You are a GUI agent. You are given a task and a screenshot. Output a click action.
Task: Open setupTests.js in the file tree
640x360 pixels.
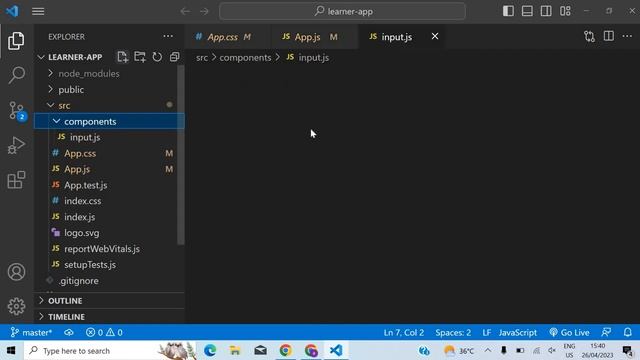click(x=109, y=264)
